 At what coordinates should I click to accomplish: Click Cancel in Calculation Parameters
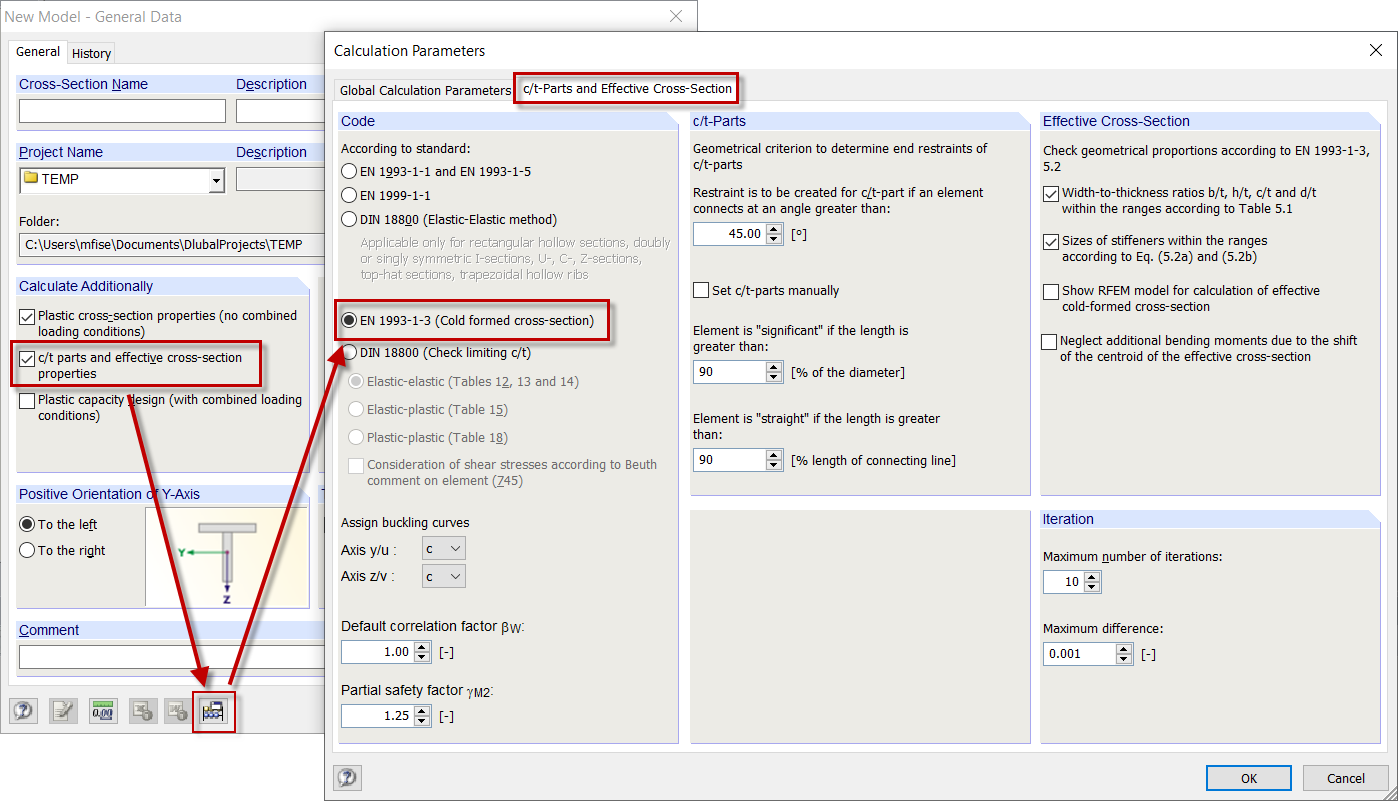click(x=1345, y=778)
